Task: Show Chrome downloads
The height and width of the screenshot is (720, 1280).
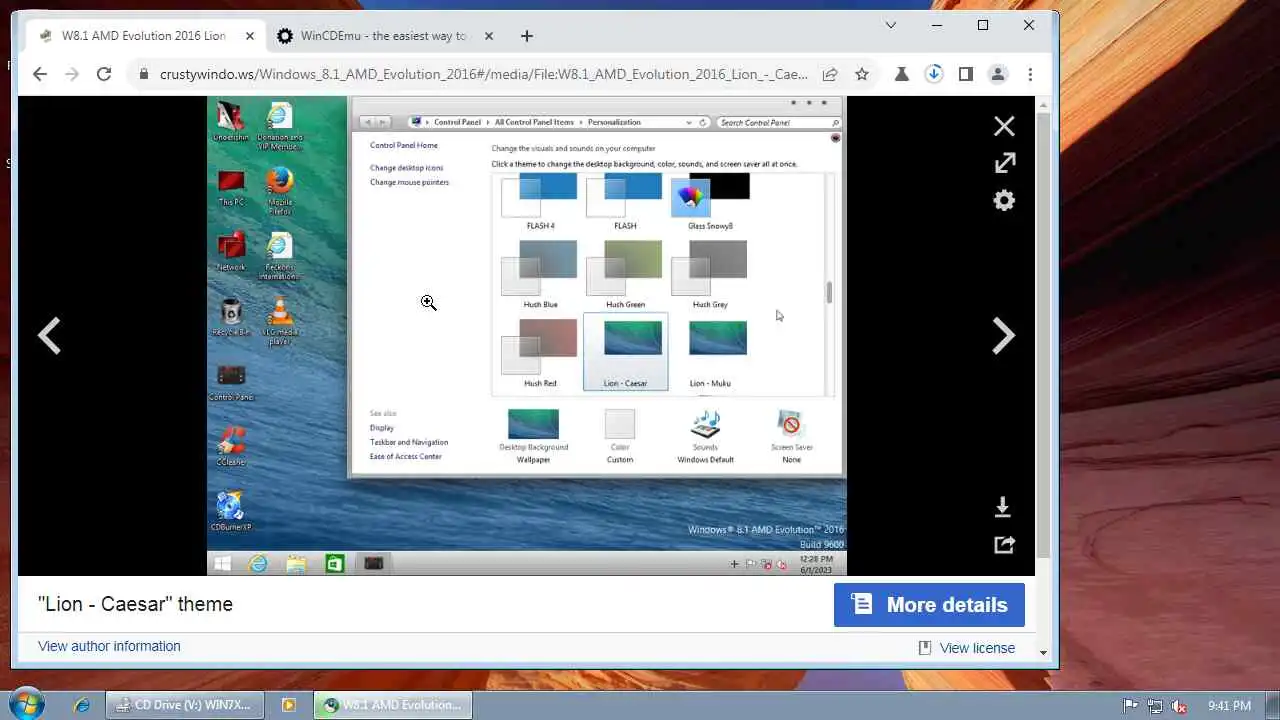Action: [x=933, y=74]
